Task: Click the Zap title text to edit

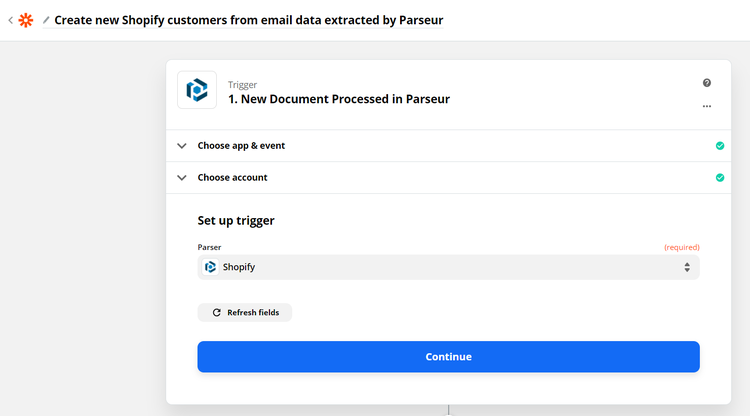Action: pos(249,20)
